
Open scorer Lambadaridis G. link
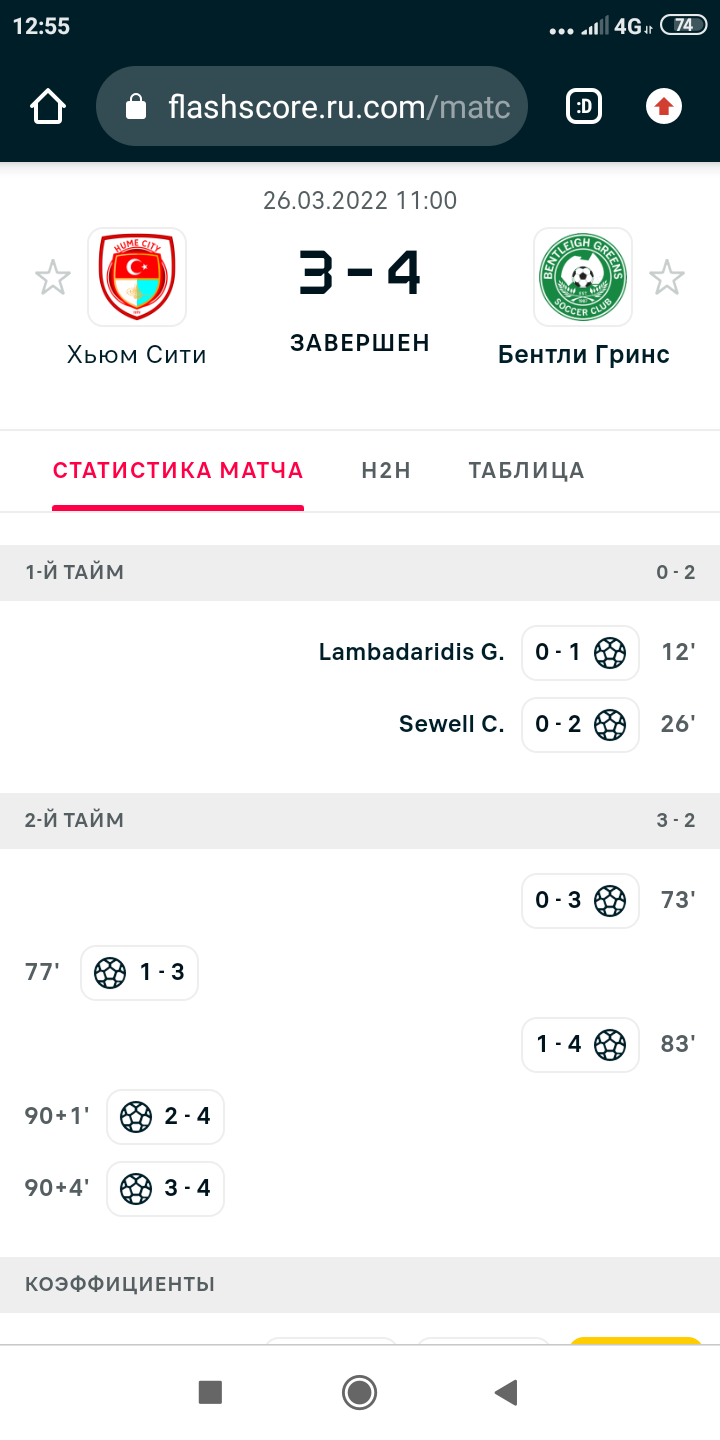click(x=411, y=653)
